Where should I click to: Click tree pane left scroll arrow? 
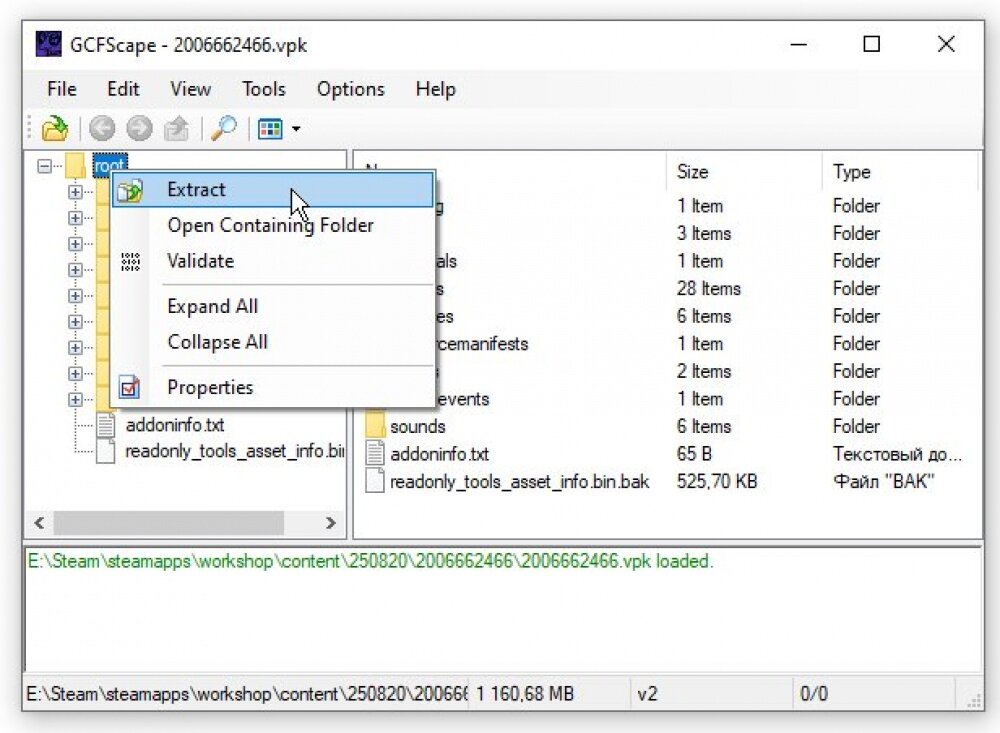point(40,523)
